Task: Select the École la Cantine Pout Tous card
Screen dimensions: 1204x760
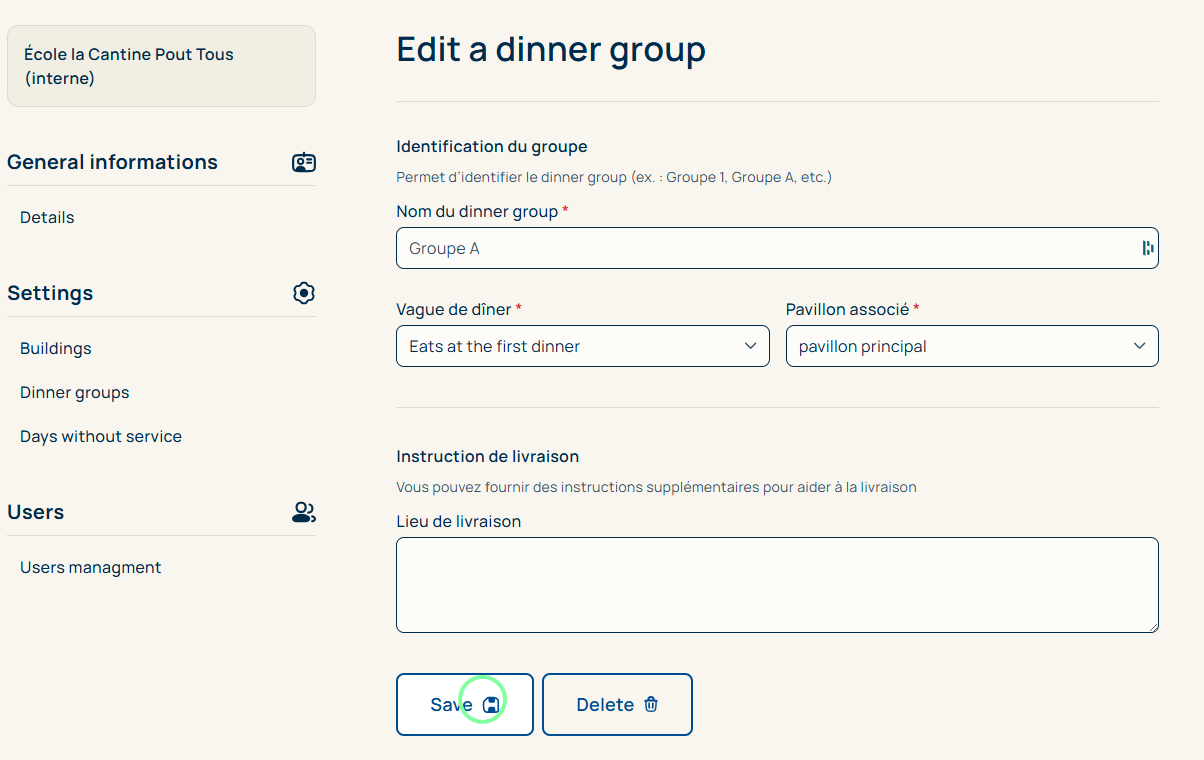Action: tap(161, 66)
